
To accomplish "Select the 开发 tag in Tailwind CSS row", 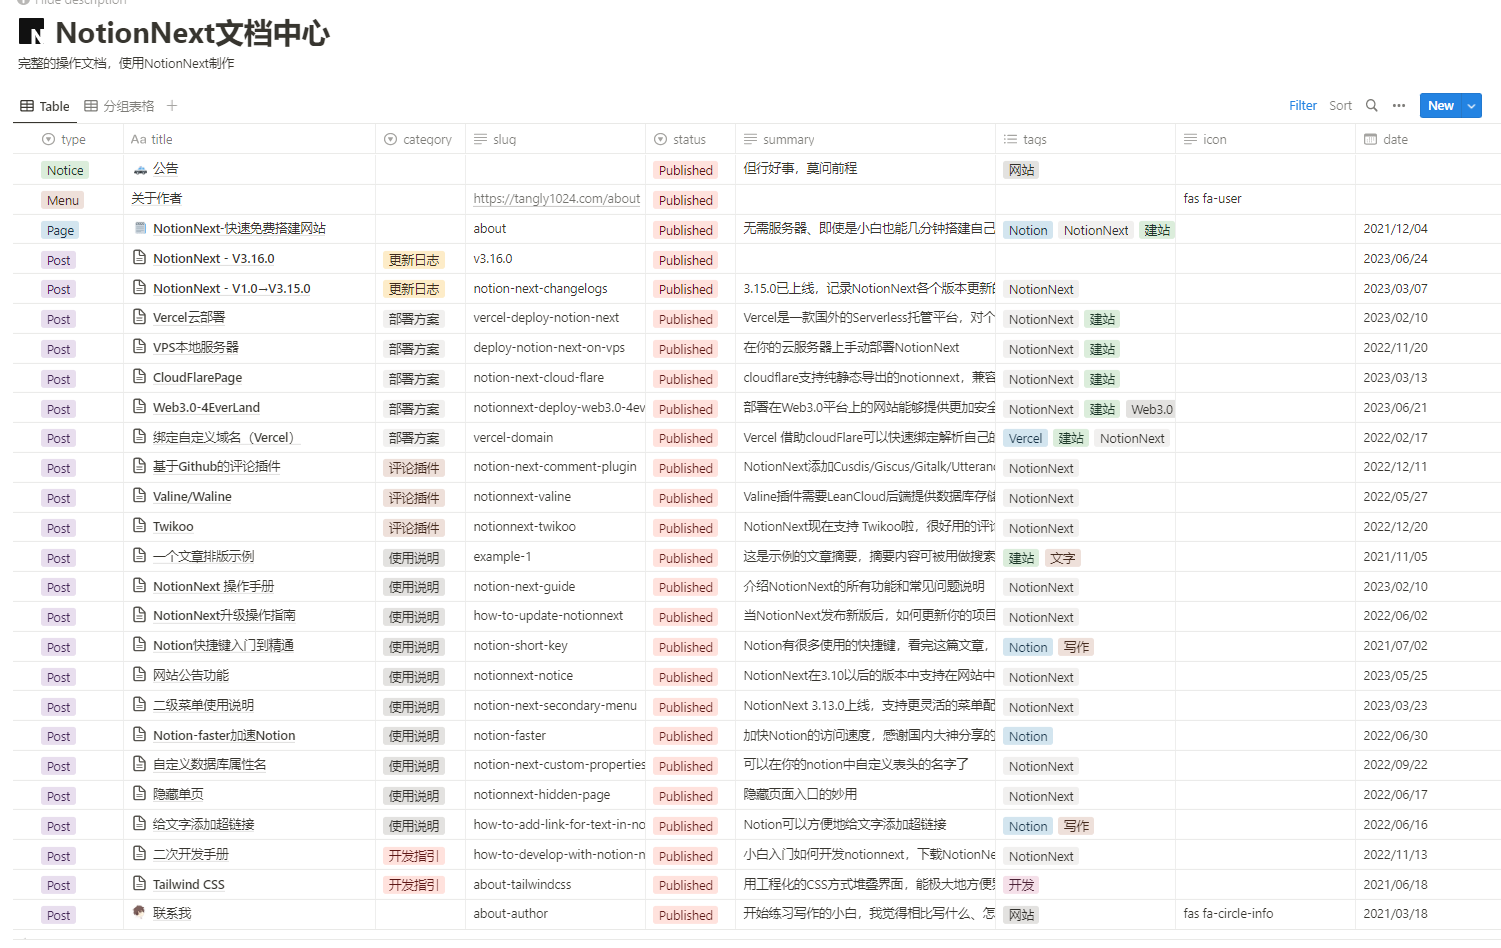I will [x=1022, y=885].
